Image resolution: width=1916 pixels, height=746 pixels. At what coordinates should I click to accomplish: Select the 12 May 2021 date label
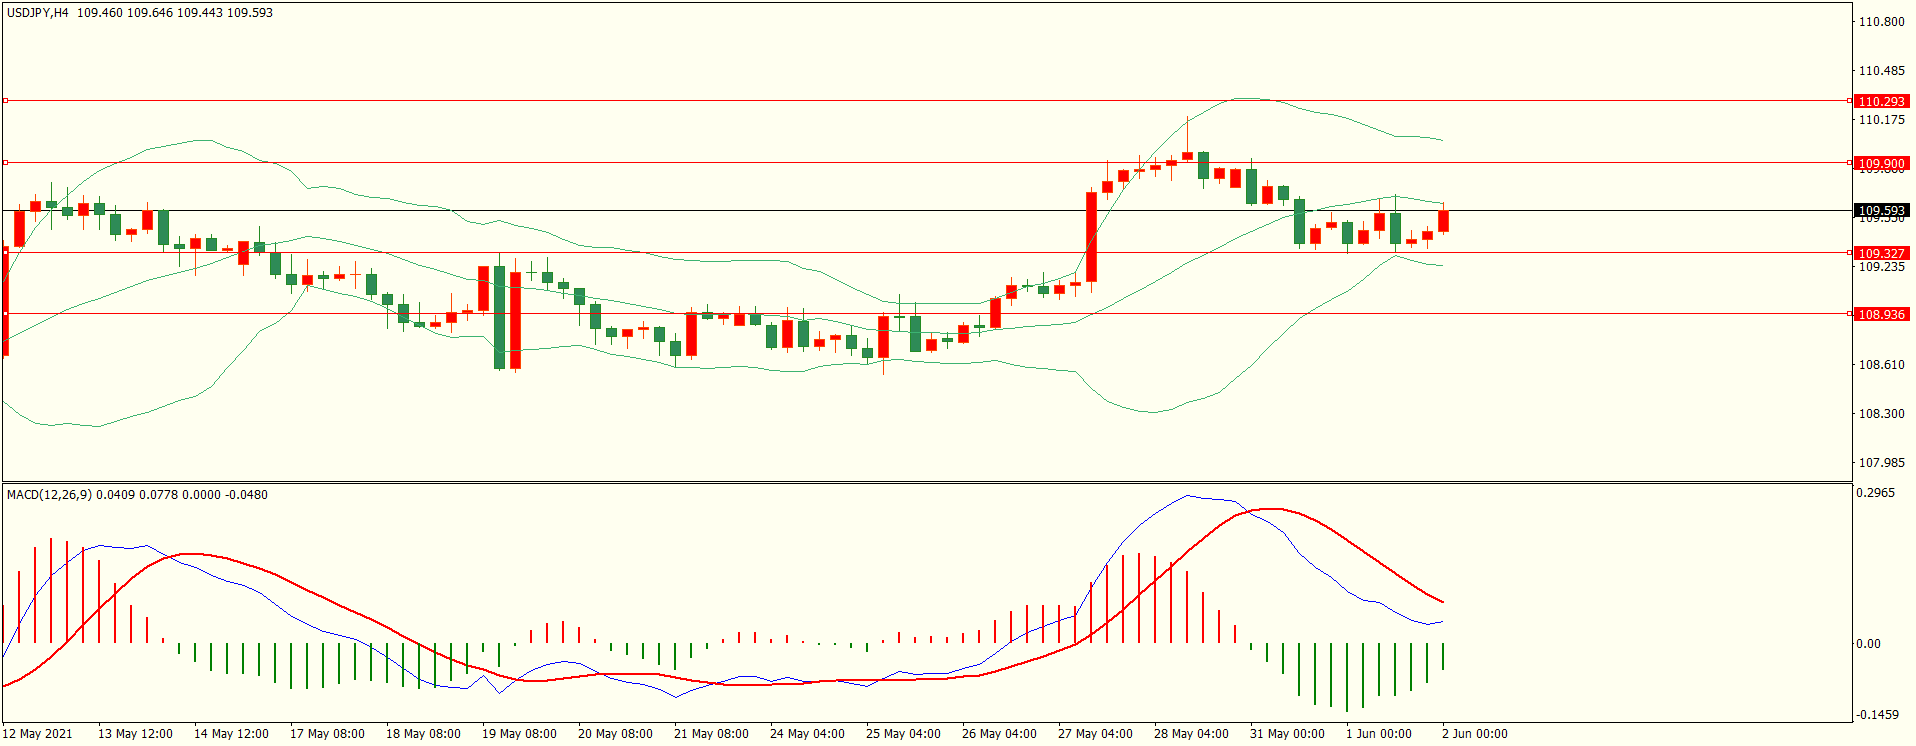coord(38,734)
